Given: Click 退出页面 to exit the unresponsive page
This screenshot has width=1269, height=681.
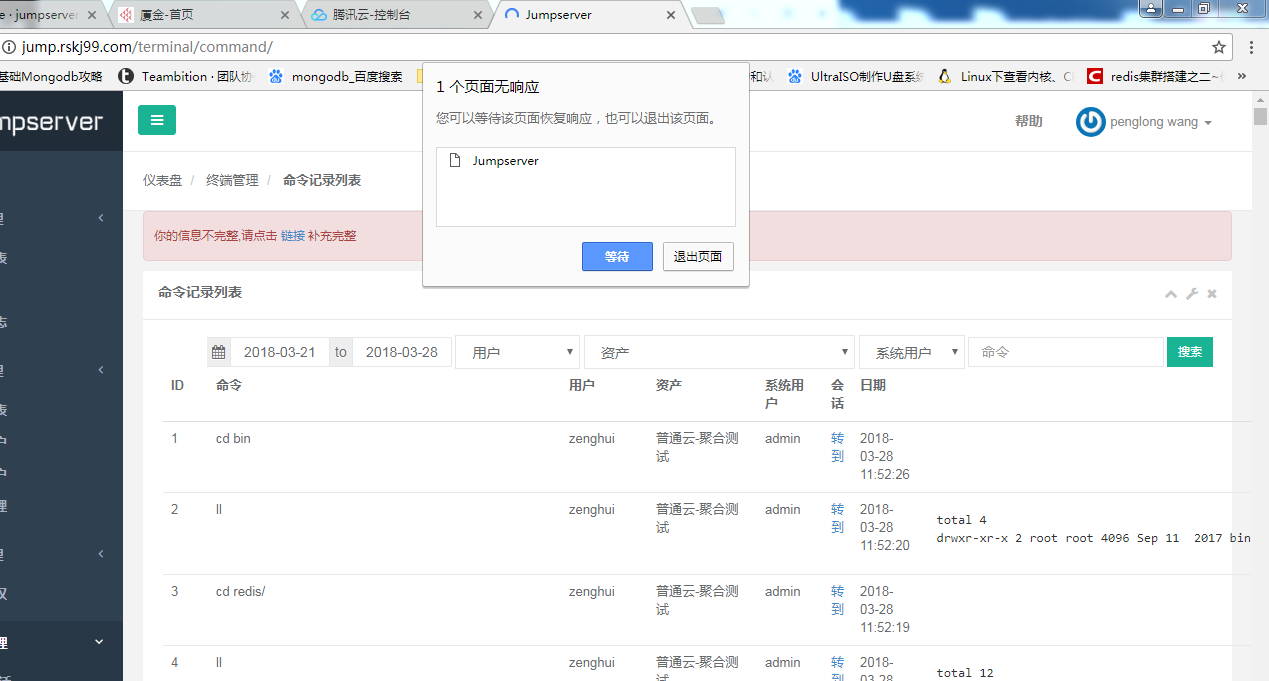Looking at the screenshot, I should click(x=698, y=256).
